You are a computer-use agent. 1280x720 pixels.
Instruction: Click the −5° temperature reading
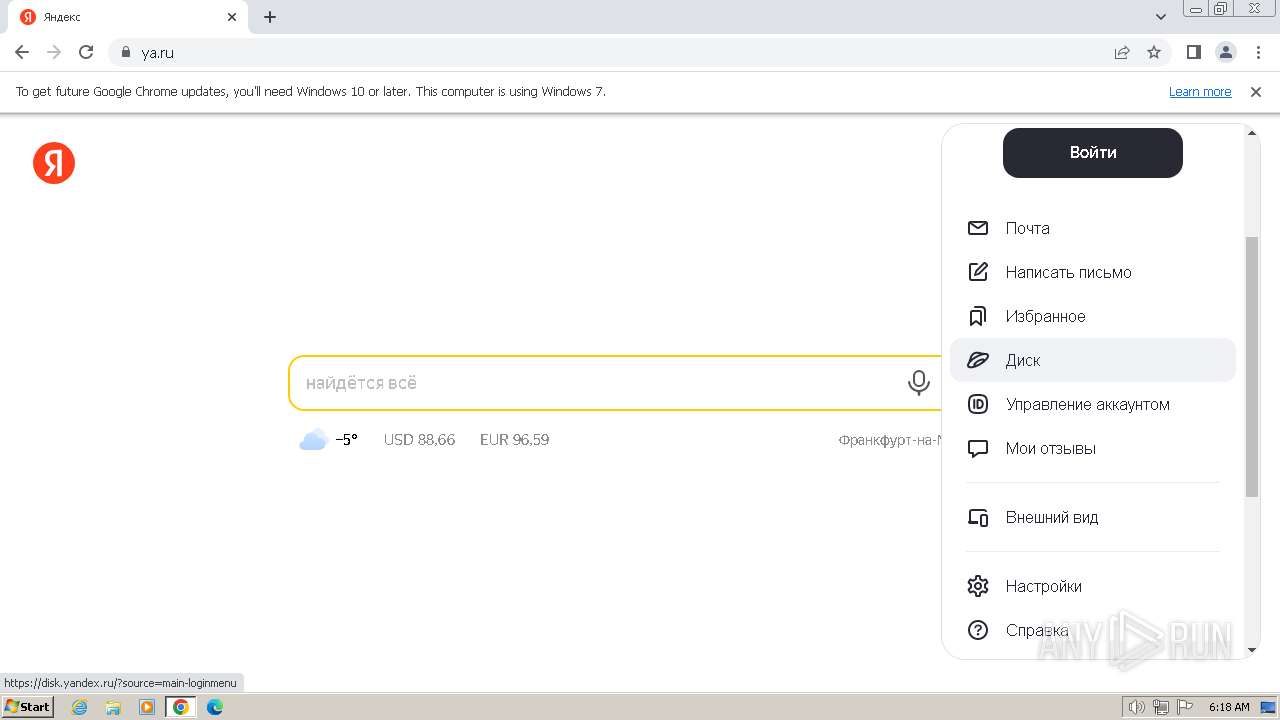click(346, 440)
